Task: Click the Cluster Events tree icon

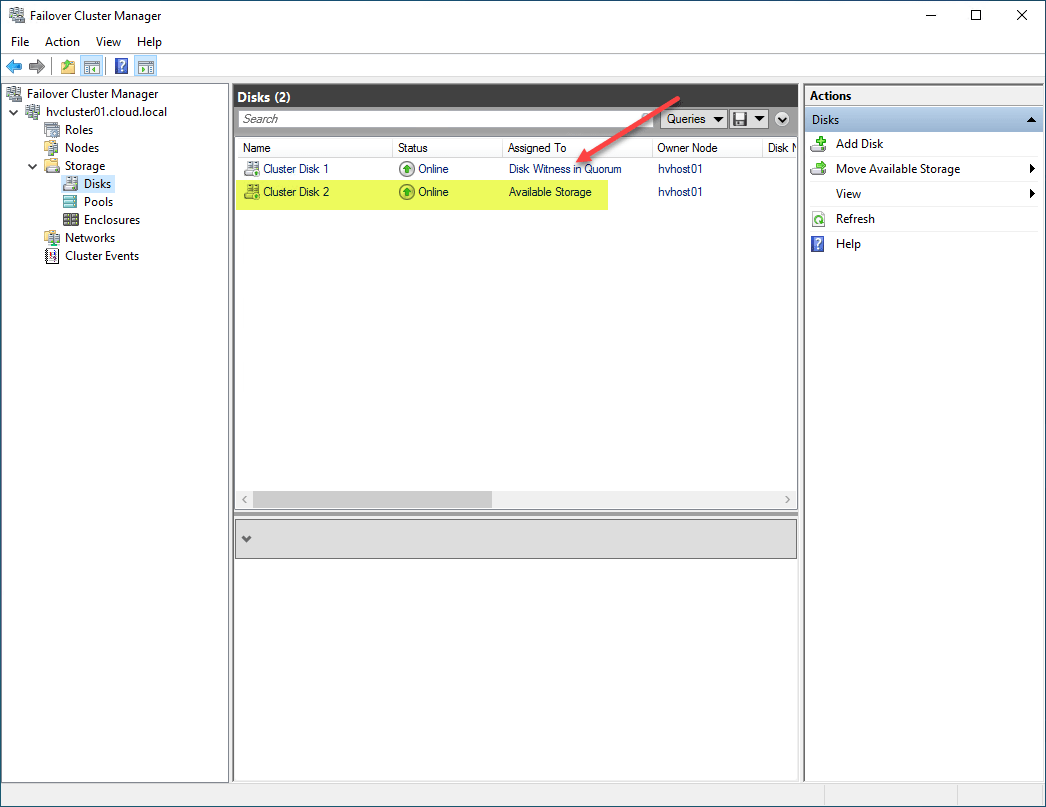Action: (51, 255)
